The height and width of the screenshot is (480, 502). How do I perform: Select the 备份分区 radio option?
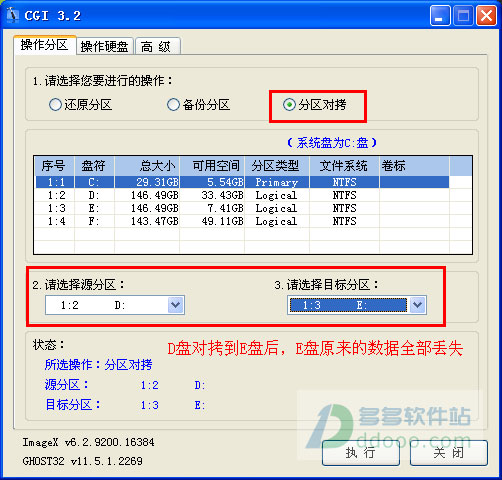[198, 105]
